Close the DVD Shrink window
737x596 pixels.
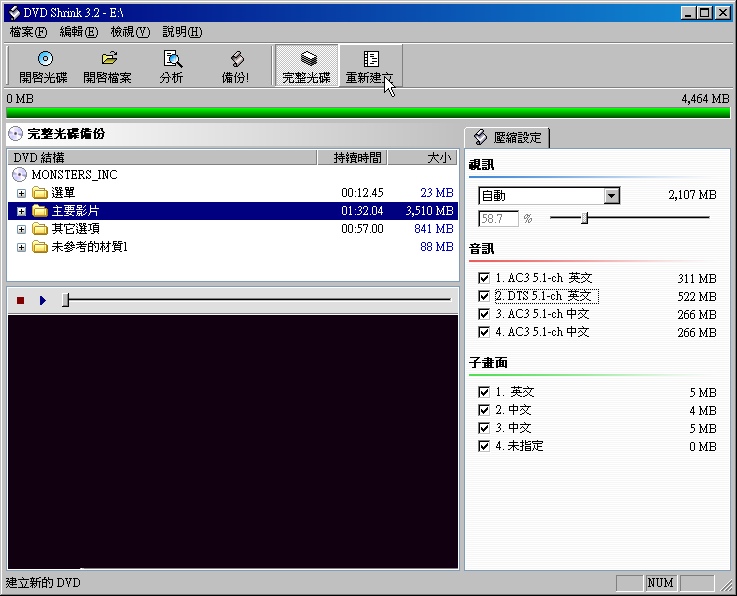click(x=722, y=13)
